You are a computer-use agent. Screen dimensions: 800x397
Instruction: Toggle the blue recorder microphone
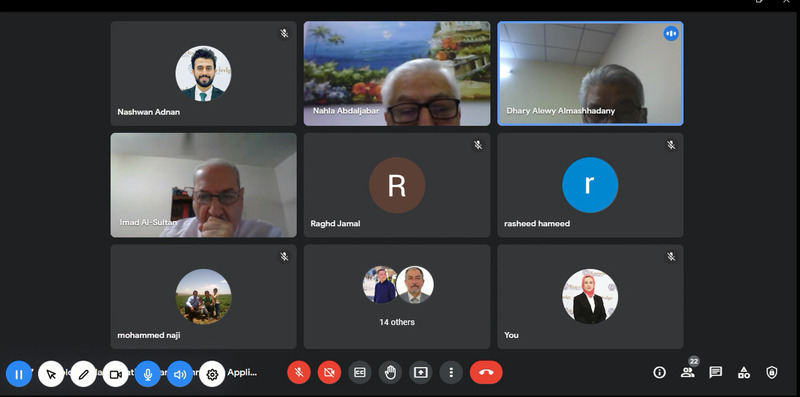tap(148, 374)
